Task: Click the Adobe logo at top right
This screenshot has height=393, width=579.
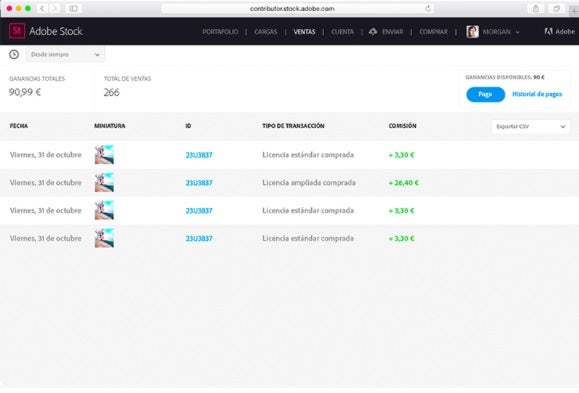Action: click(x=559, y=32)
